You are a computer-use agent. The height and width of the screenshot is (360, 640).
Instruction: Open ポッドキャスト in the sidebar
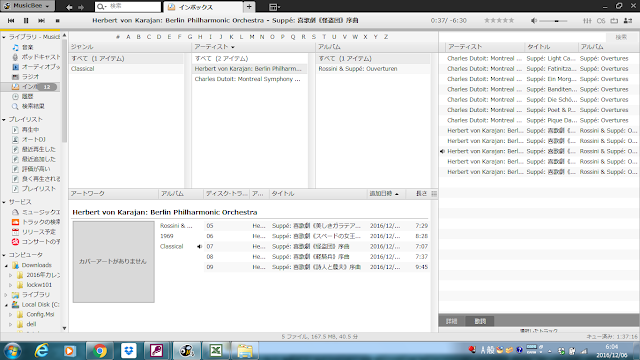pyautogui.click(x=36, y=57)
